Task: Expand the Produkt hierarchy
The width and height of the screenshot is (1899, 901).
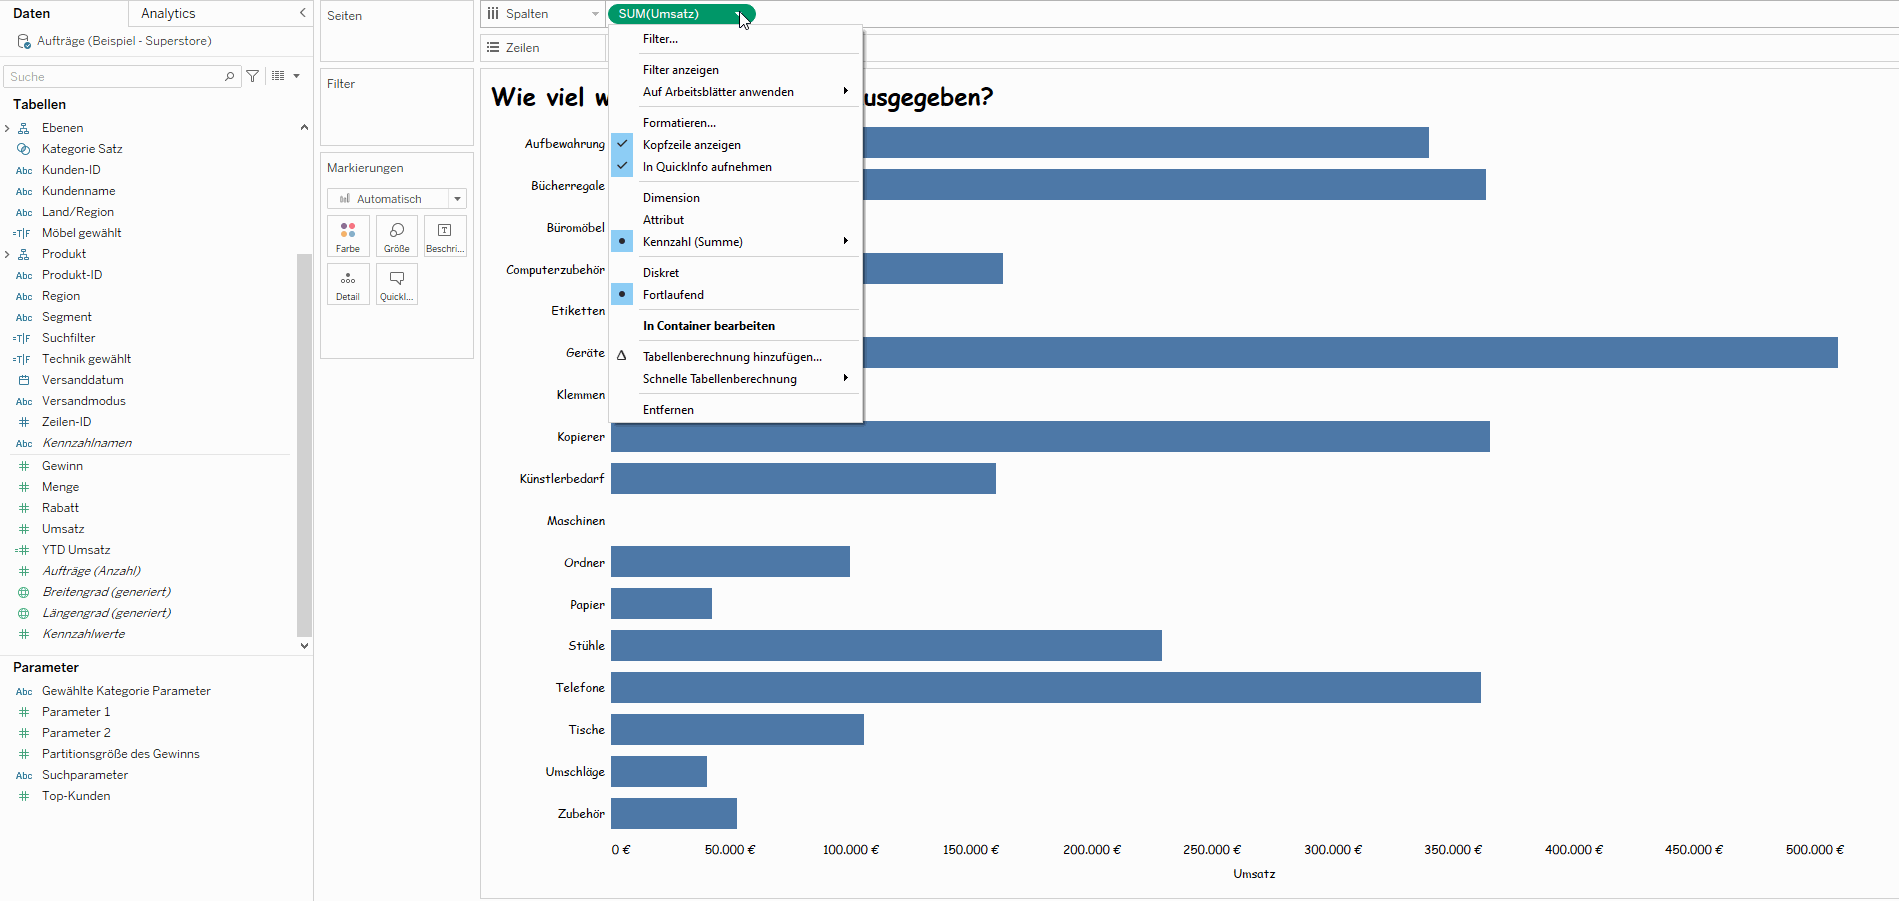Action: click(7, 254)
